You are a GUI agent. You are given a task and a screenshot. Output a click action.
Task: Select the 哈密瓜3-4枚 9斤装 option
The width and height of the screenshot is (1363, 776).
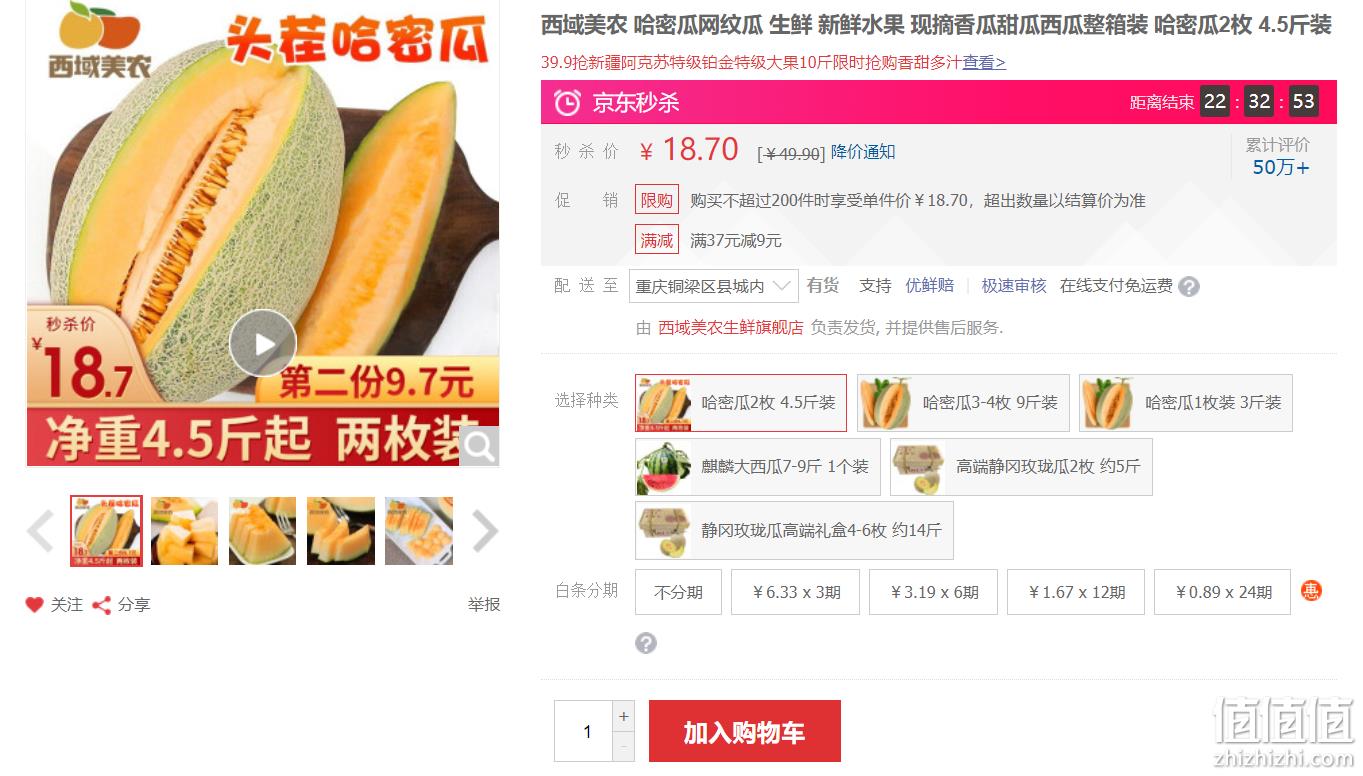[963, 403]
